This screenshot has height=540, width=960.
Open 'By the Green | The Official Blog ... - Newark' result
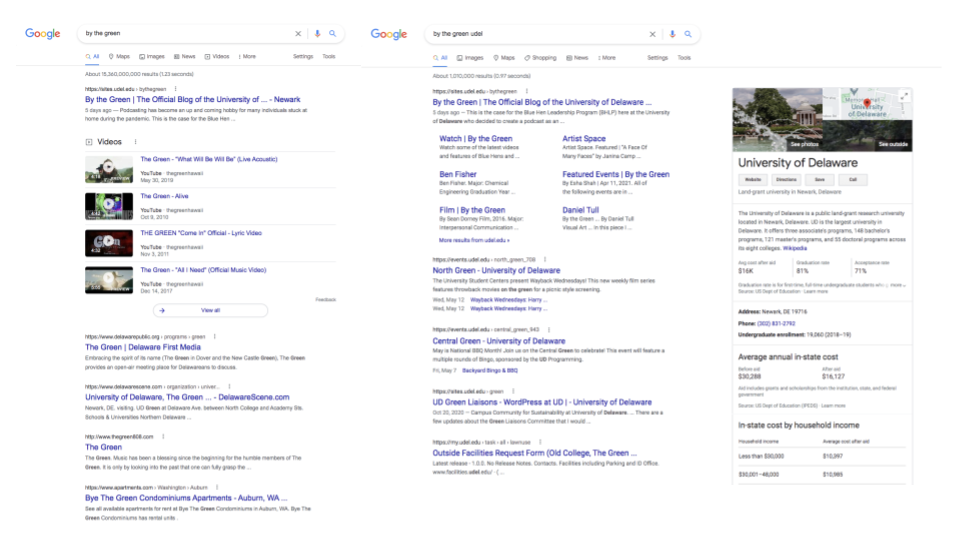pyautogui.click(x=192, y=99)
